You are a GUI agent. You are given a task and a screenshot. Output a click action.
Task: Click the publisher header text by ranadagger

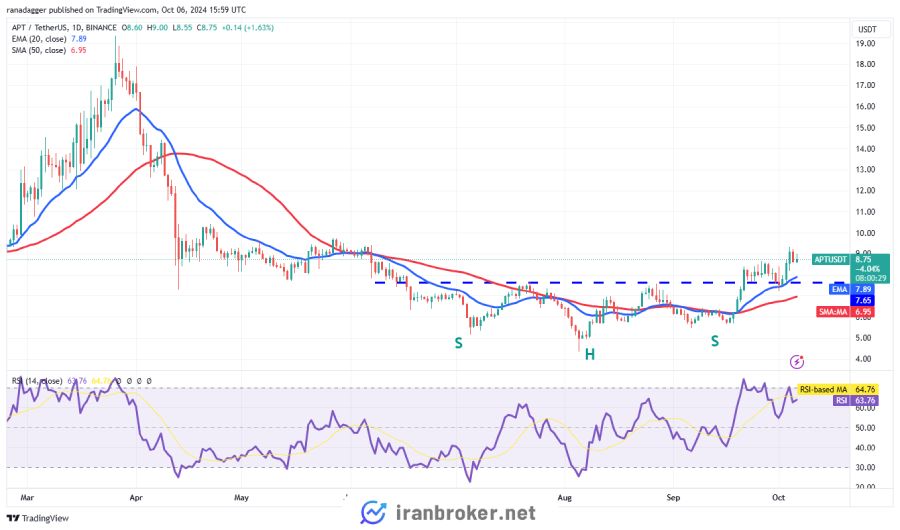click(x=126, y=10)
